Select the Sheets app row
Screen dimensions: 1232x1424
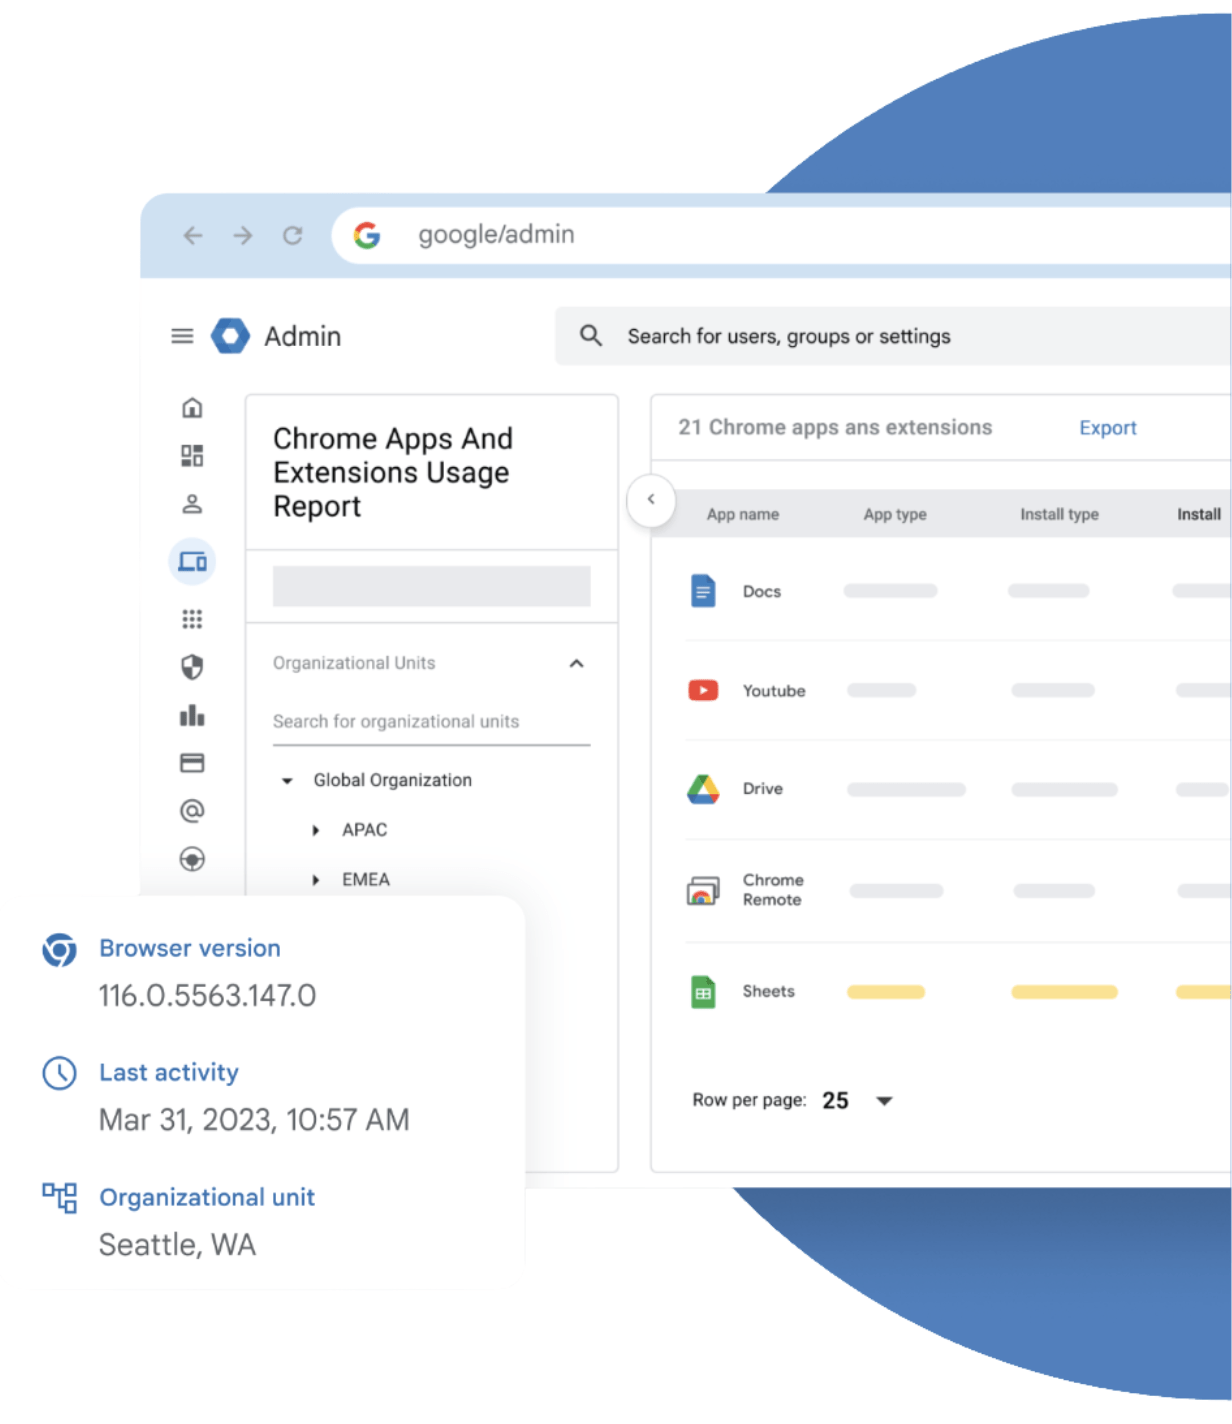pos(768,992)
